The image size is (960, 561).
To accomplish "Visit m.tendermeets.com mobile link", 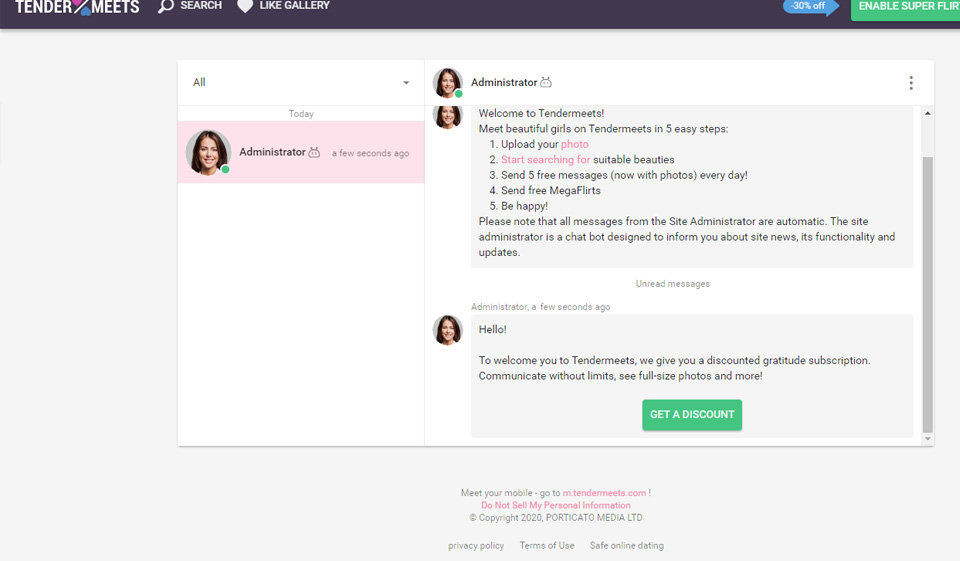I will pos(604,493).
